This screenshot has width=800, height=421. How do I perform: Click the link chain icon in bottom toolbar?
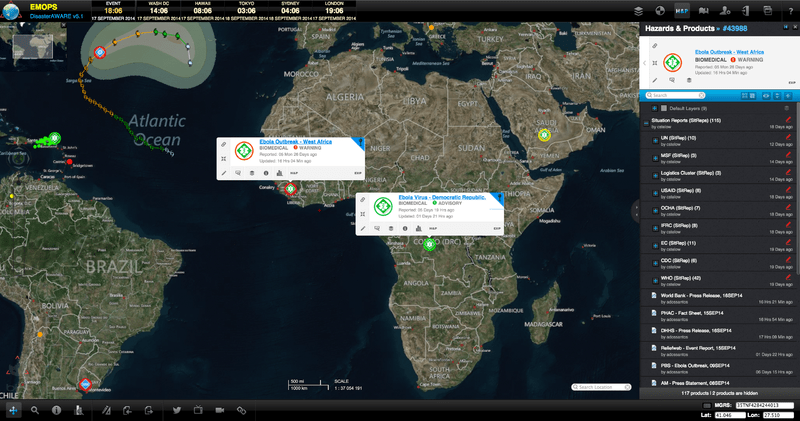click(x=241, y=410)
